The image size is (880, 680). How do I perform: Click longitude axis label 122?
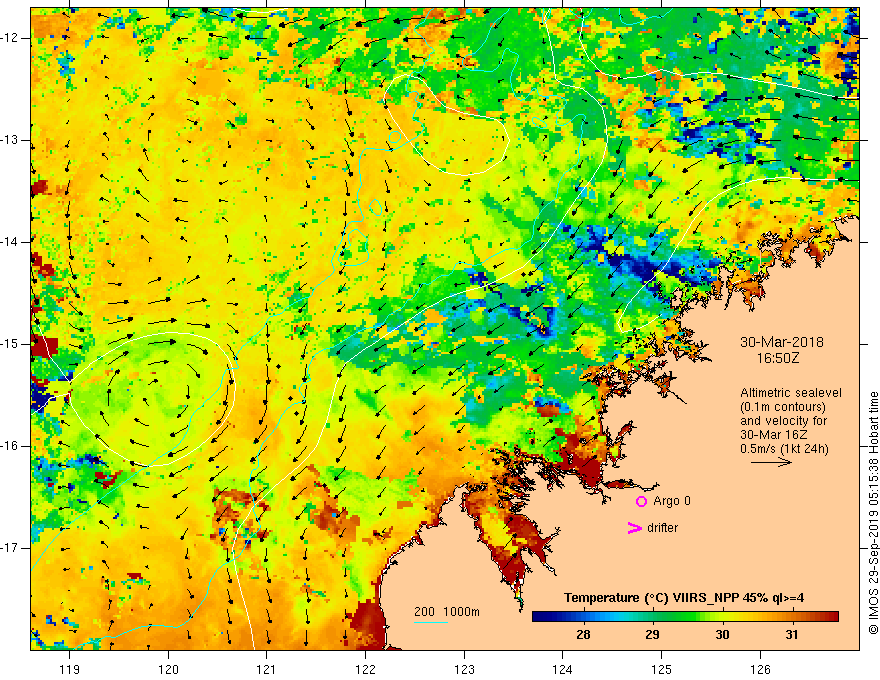tap(365, 669)
